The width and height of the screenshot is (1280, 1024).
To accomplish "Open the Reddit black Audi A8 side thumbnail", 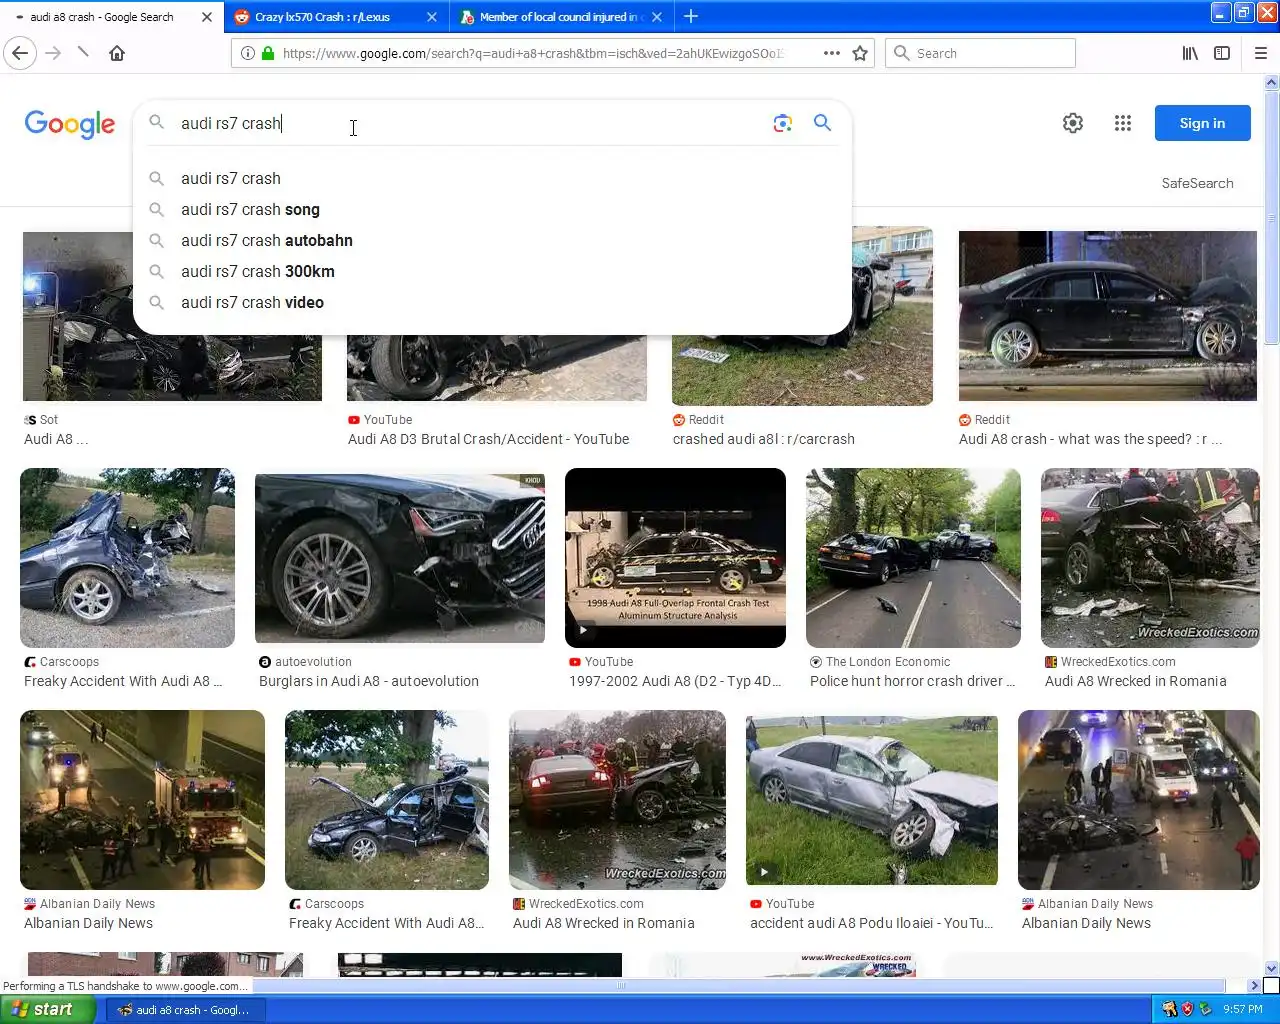I will 1108,316.
